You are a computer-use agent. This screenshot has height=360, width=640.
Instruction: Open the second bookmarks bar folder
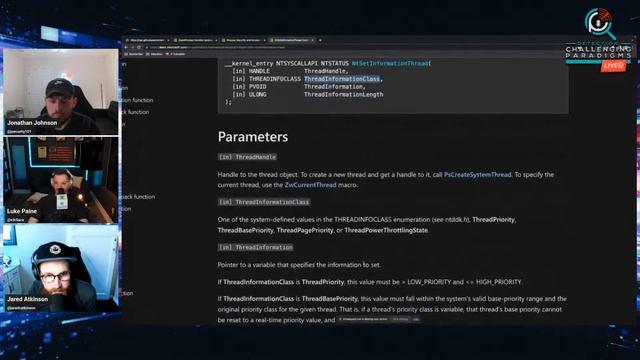pos(154,54)
